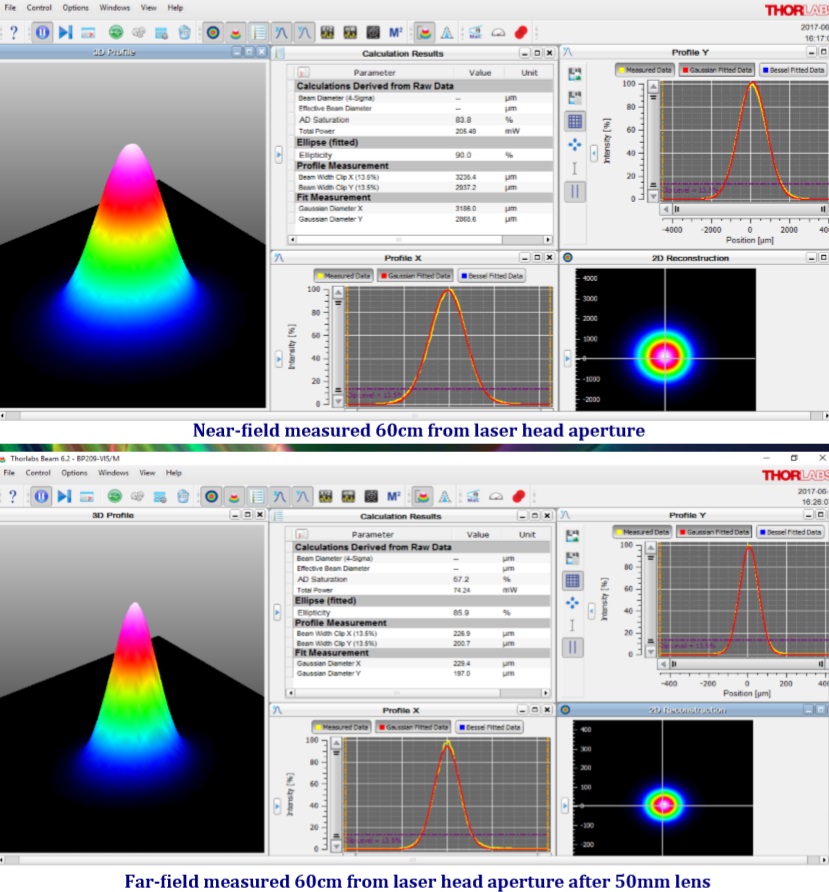Image resolution: width=829 pixels, height=892 pixels.
Task: Click the trash/clear icon in upper window toolbar
Action: (x=185, y=32)
